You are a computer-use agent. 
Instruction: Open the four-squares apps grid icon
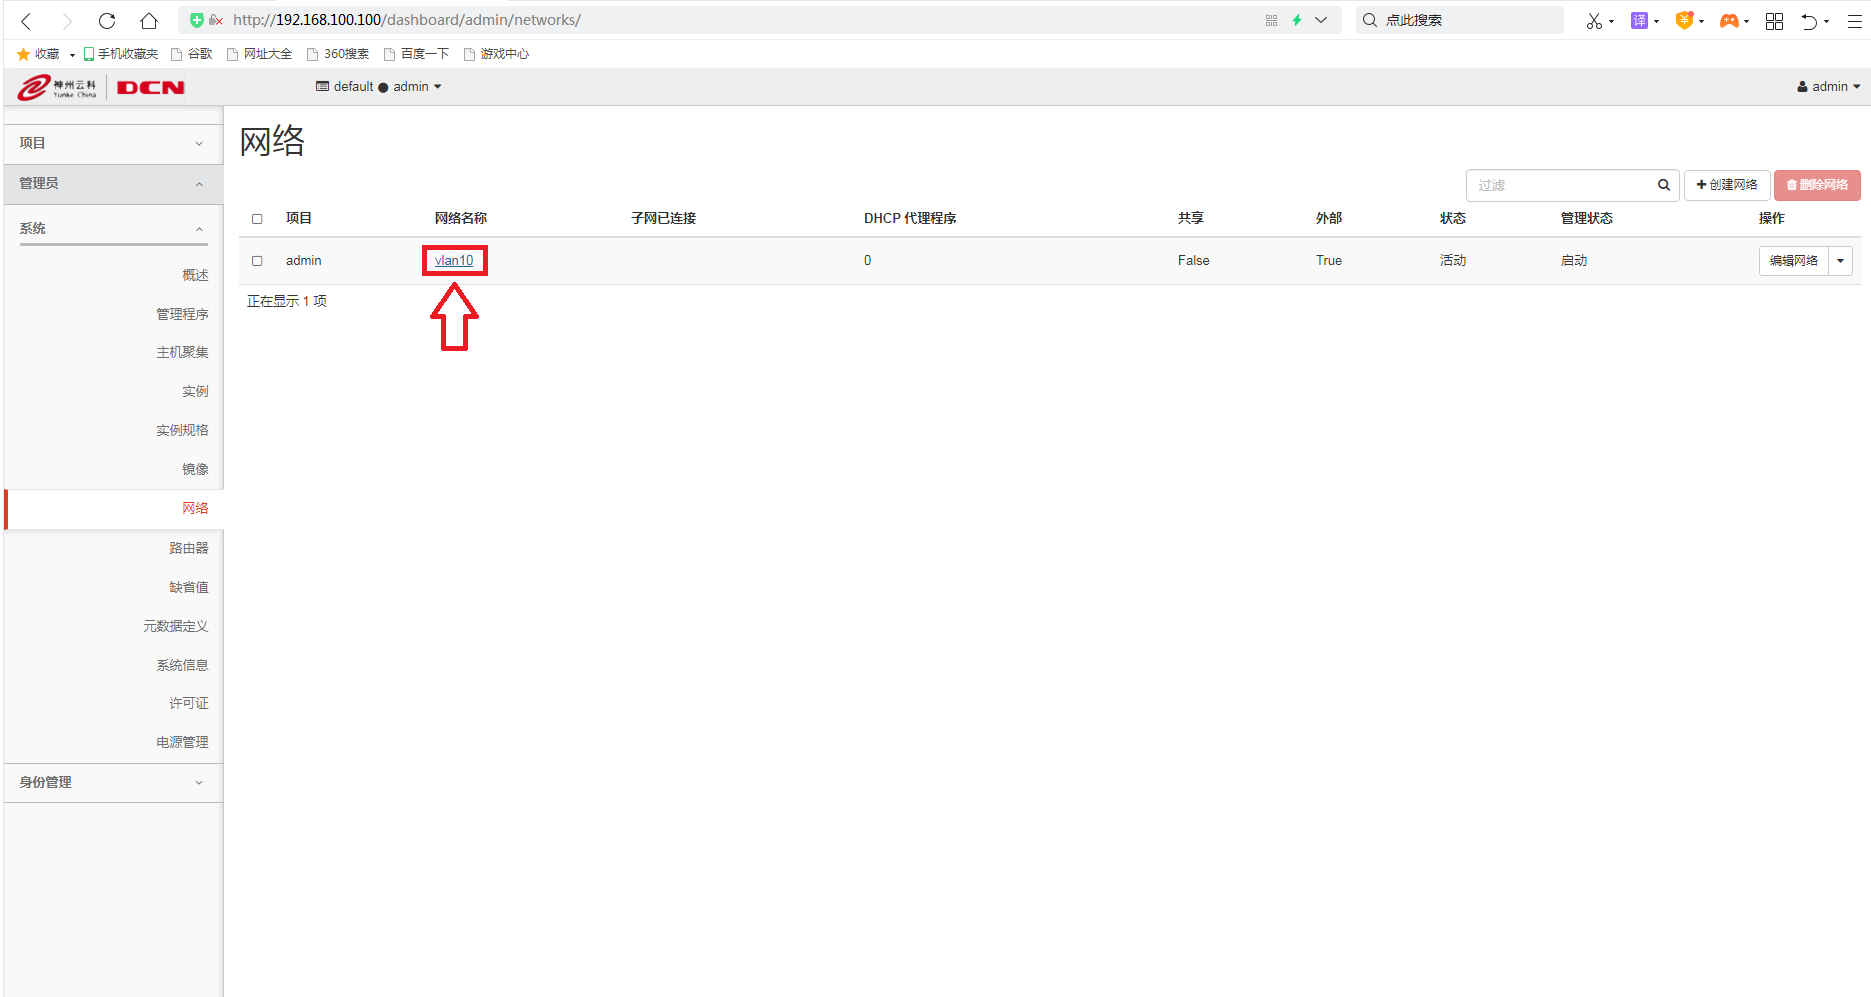point(1774,21)
